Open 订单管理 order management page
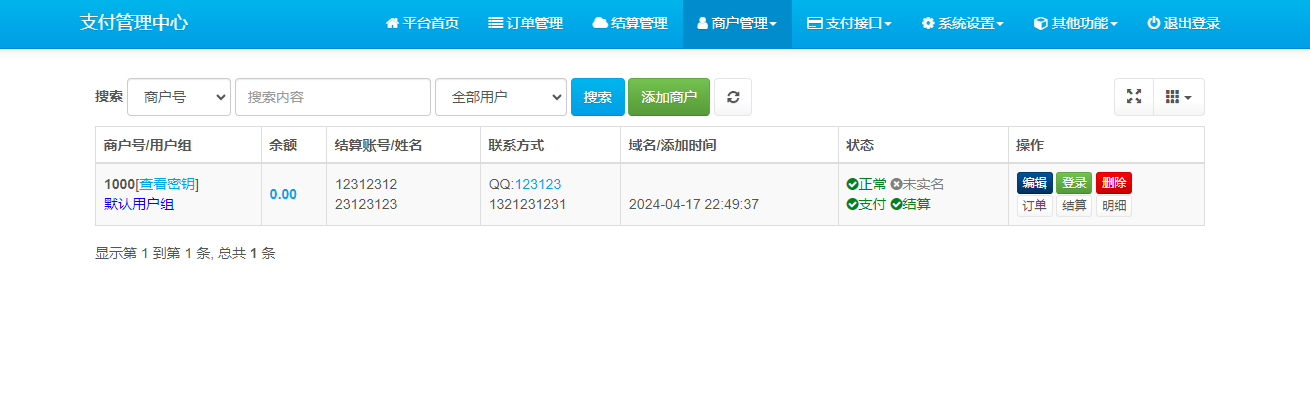The image size is (1310, 409). tap(525, 23)
